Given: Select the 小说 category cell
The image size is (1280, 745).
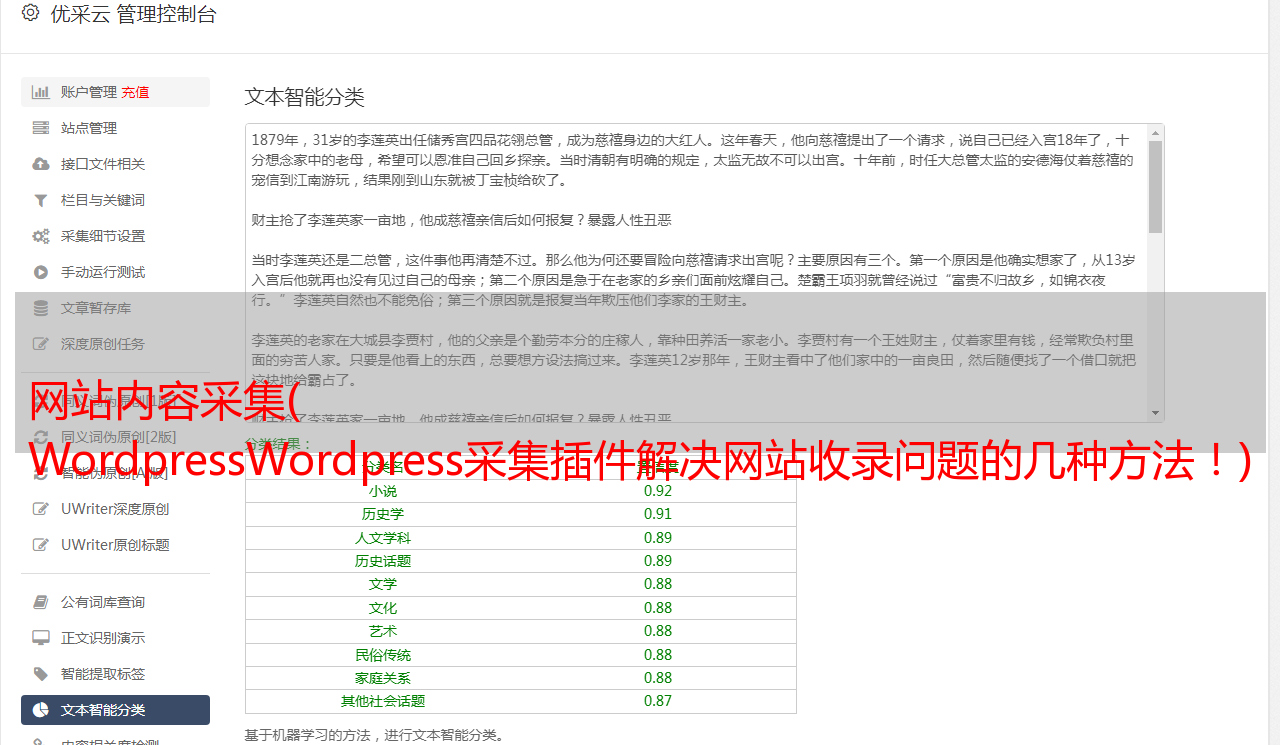Looking at the screenshot, I should coord(383,491).
